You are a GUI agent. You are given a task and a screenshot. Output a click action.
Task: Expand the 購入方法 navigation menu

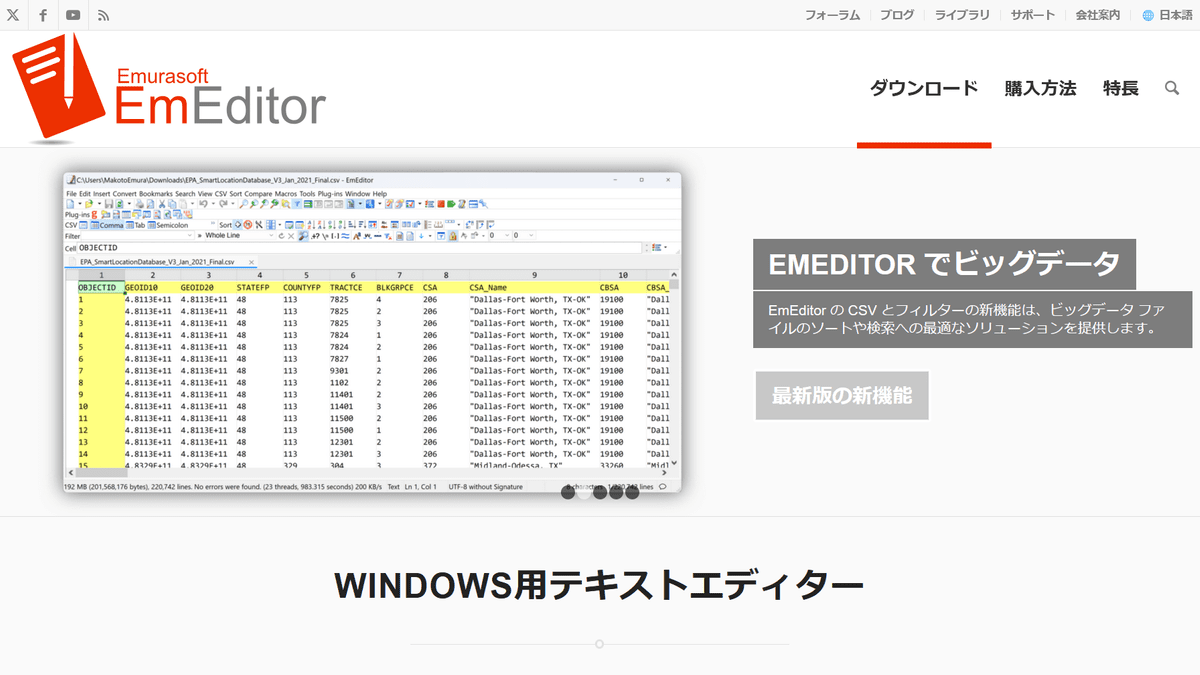coord(1040,88)
